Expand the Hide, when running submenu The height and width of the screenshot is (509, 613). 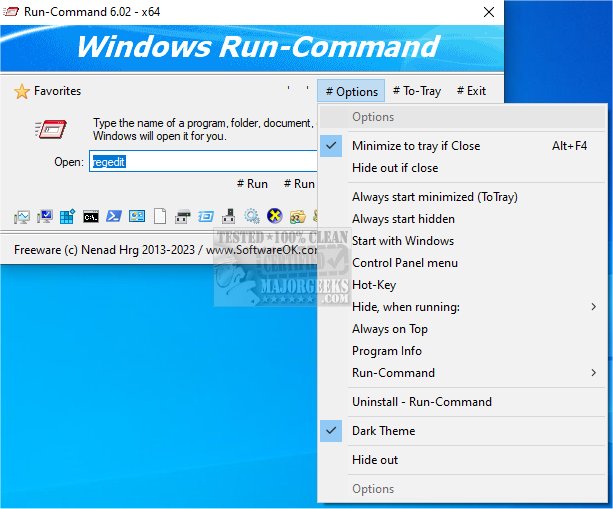pyautogui.click(x=405, y=307)
